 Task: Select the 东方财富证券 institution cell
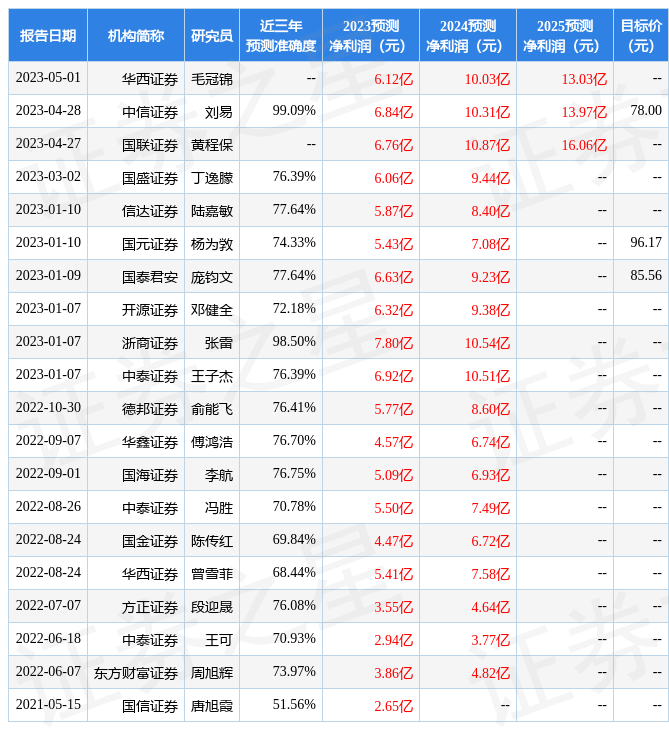(x=136, y=673)
